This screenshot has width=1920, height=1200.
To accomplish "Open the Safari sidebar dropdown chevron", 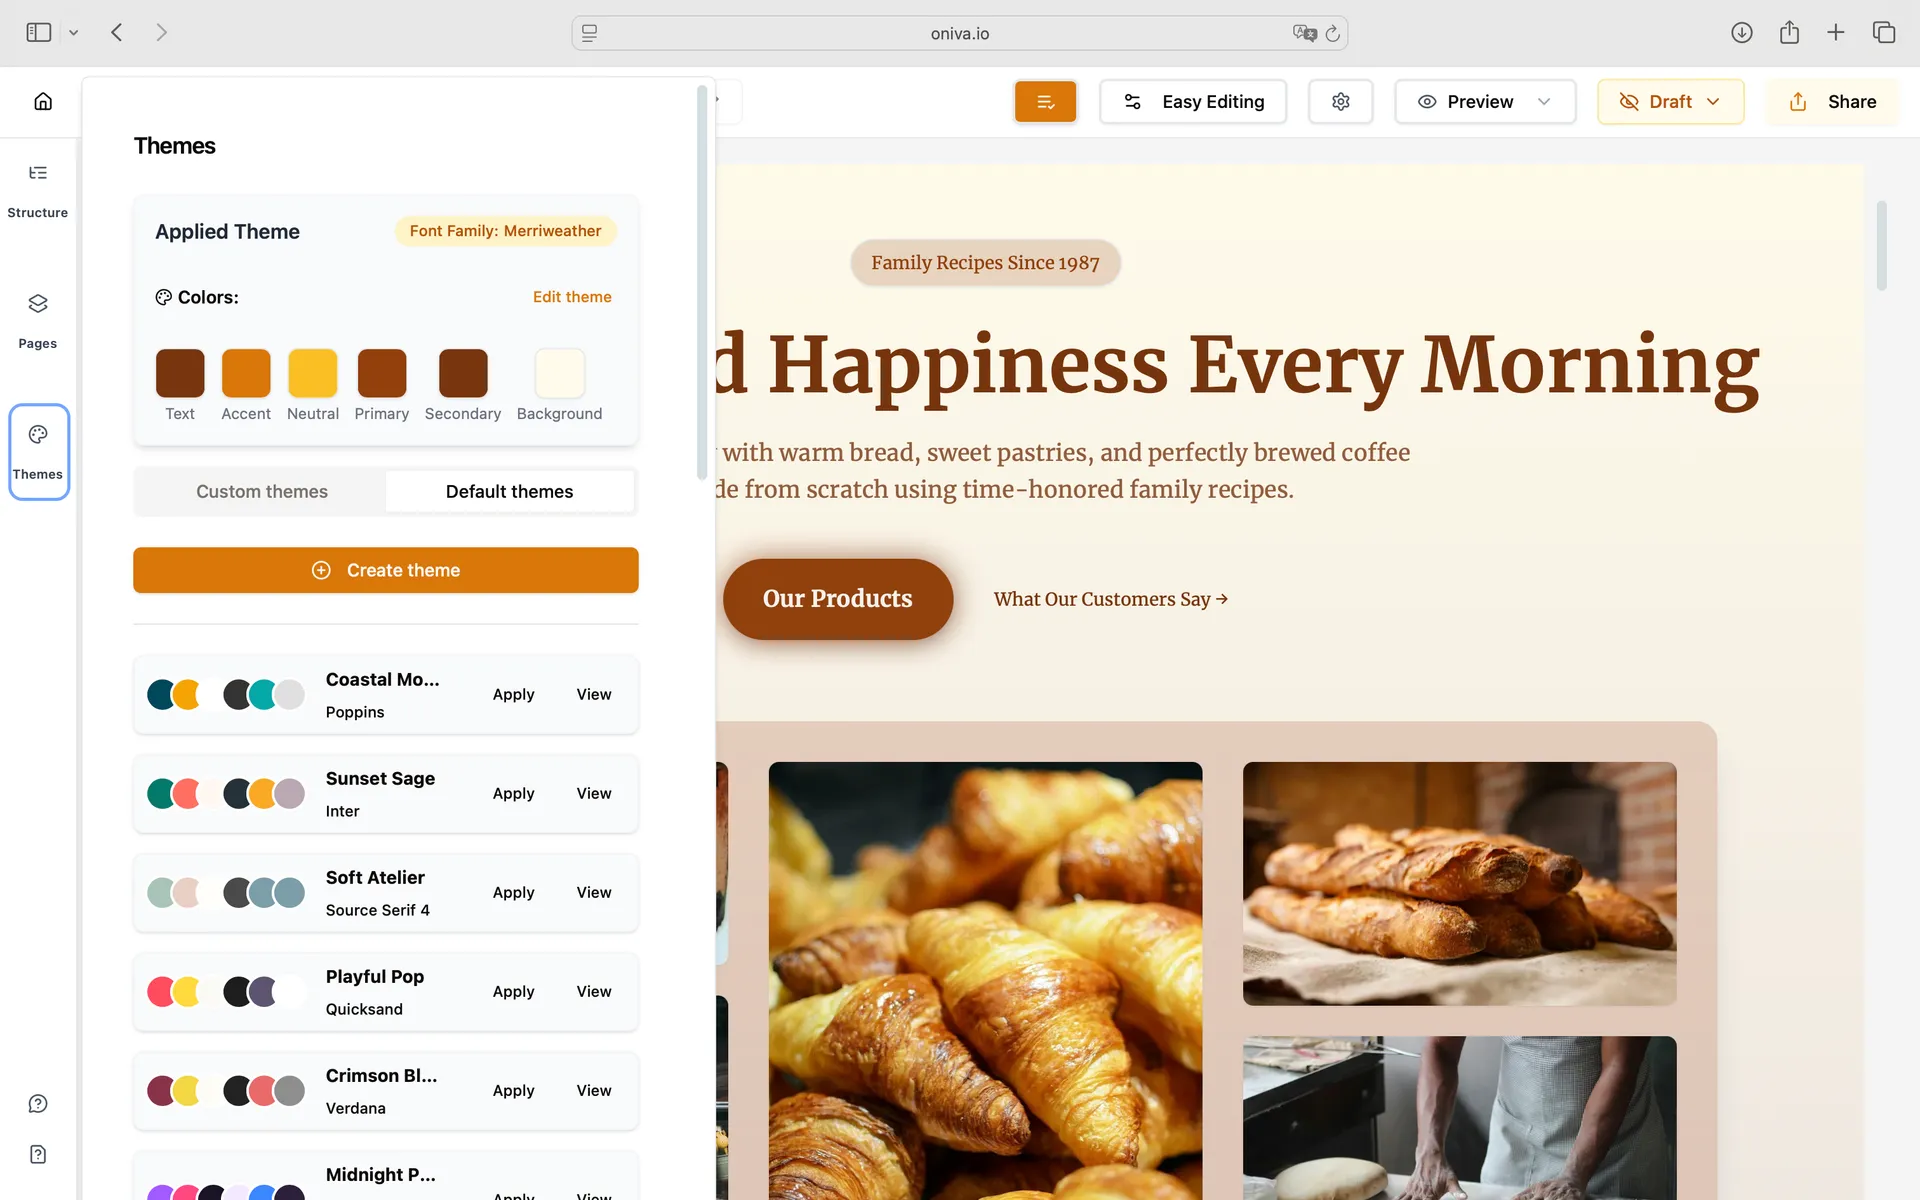I will 73,33.
